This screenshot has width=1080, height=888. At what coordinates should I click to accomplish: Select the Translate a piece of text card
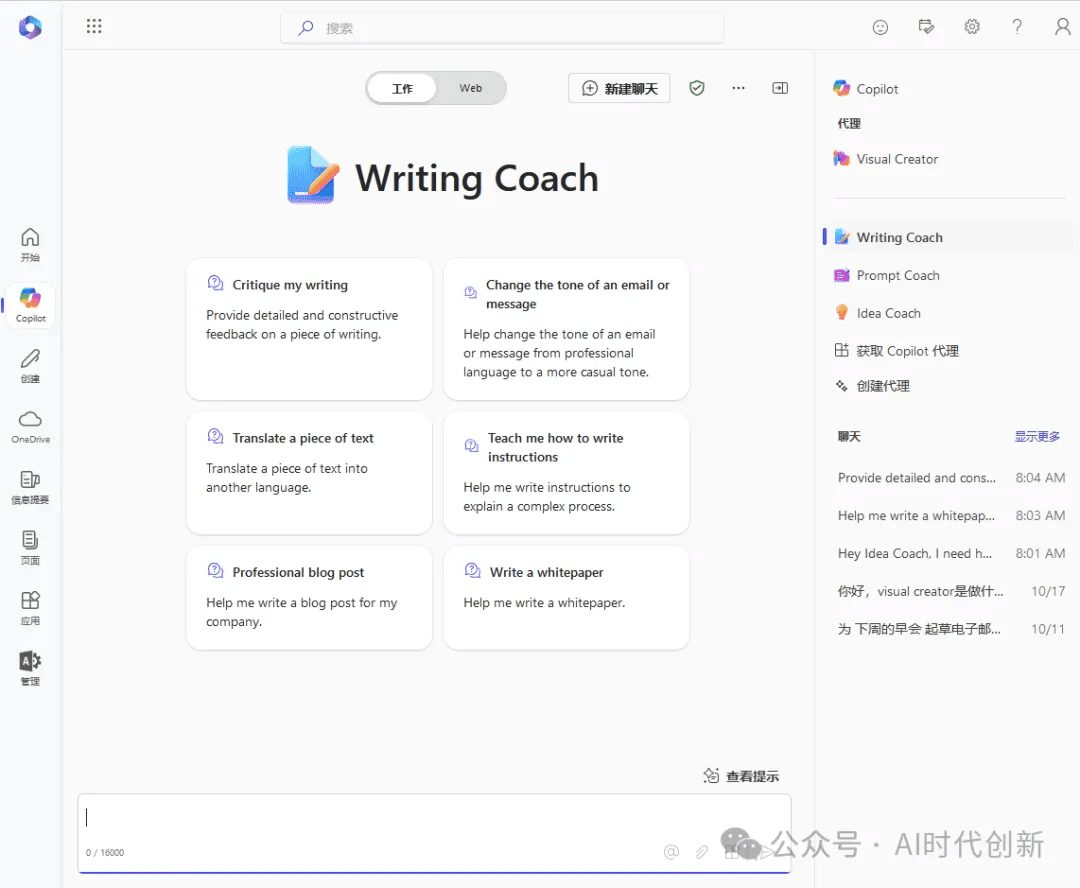click(x=309, y=473)
